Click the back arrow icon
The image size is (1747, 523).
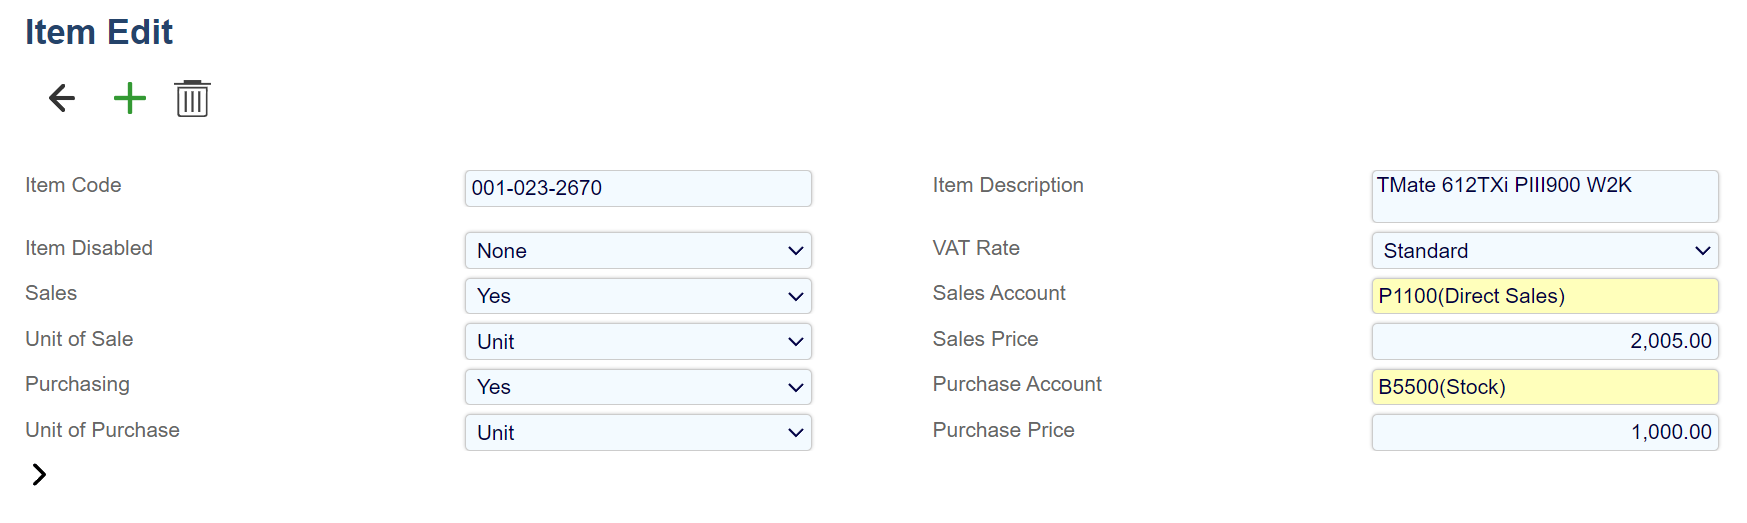pos(62,98)
